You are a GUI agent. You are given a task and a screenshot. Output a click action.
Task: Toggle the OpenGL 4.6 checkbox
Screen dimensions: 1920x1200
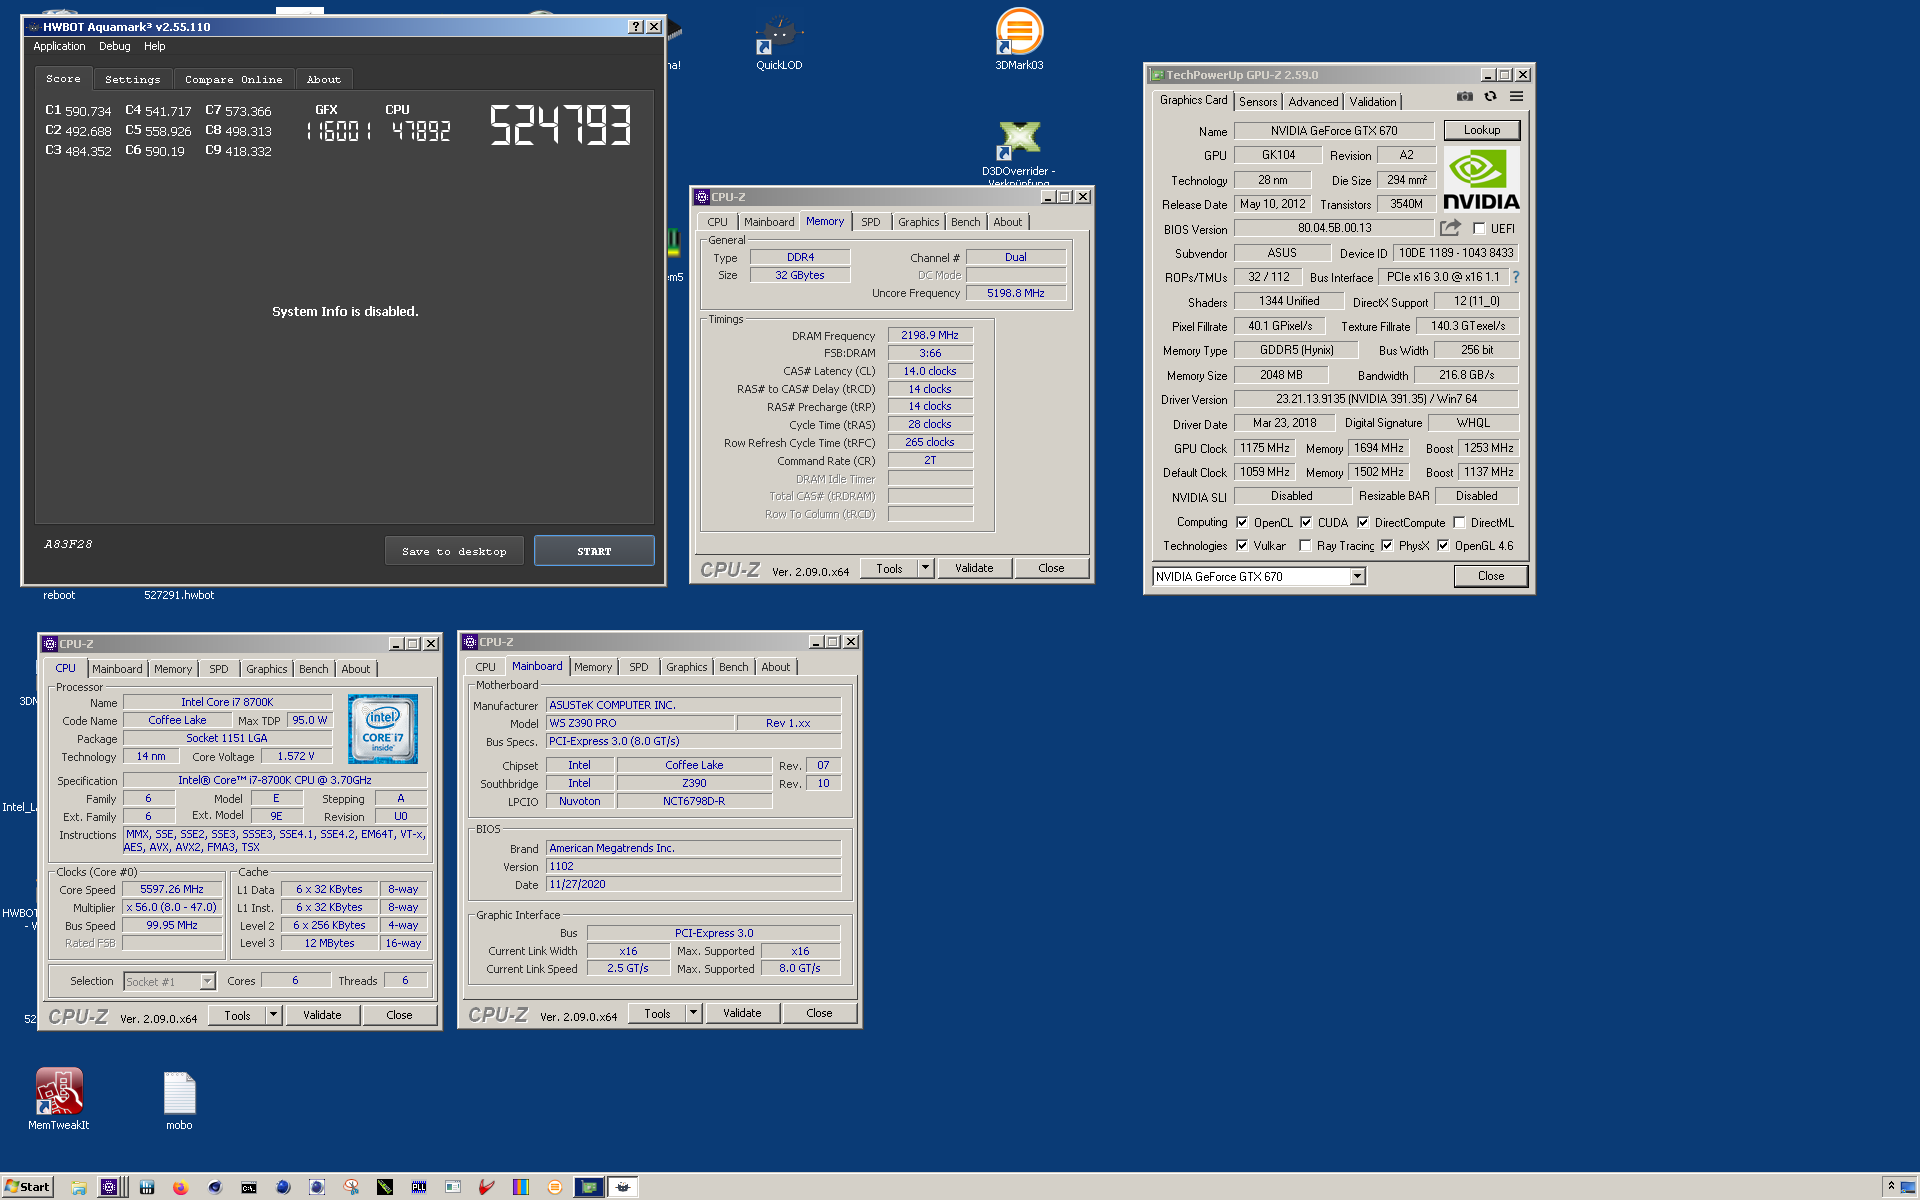tap(1443, 545)
